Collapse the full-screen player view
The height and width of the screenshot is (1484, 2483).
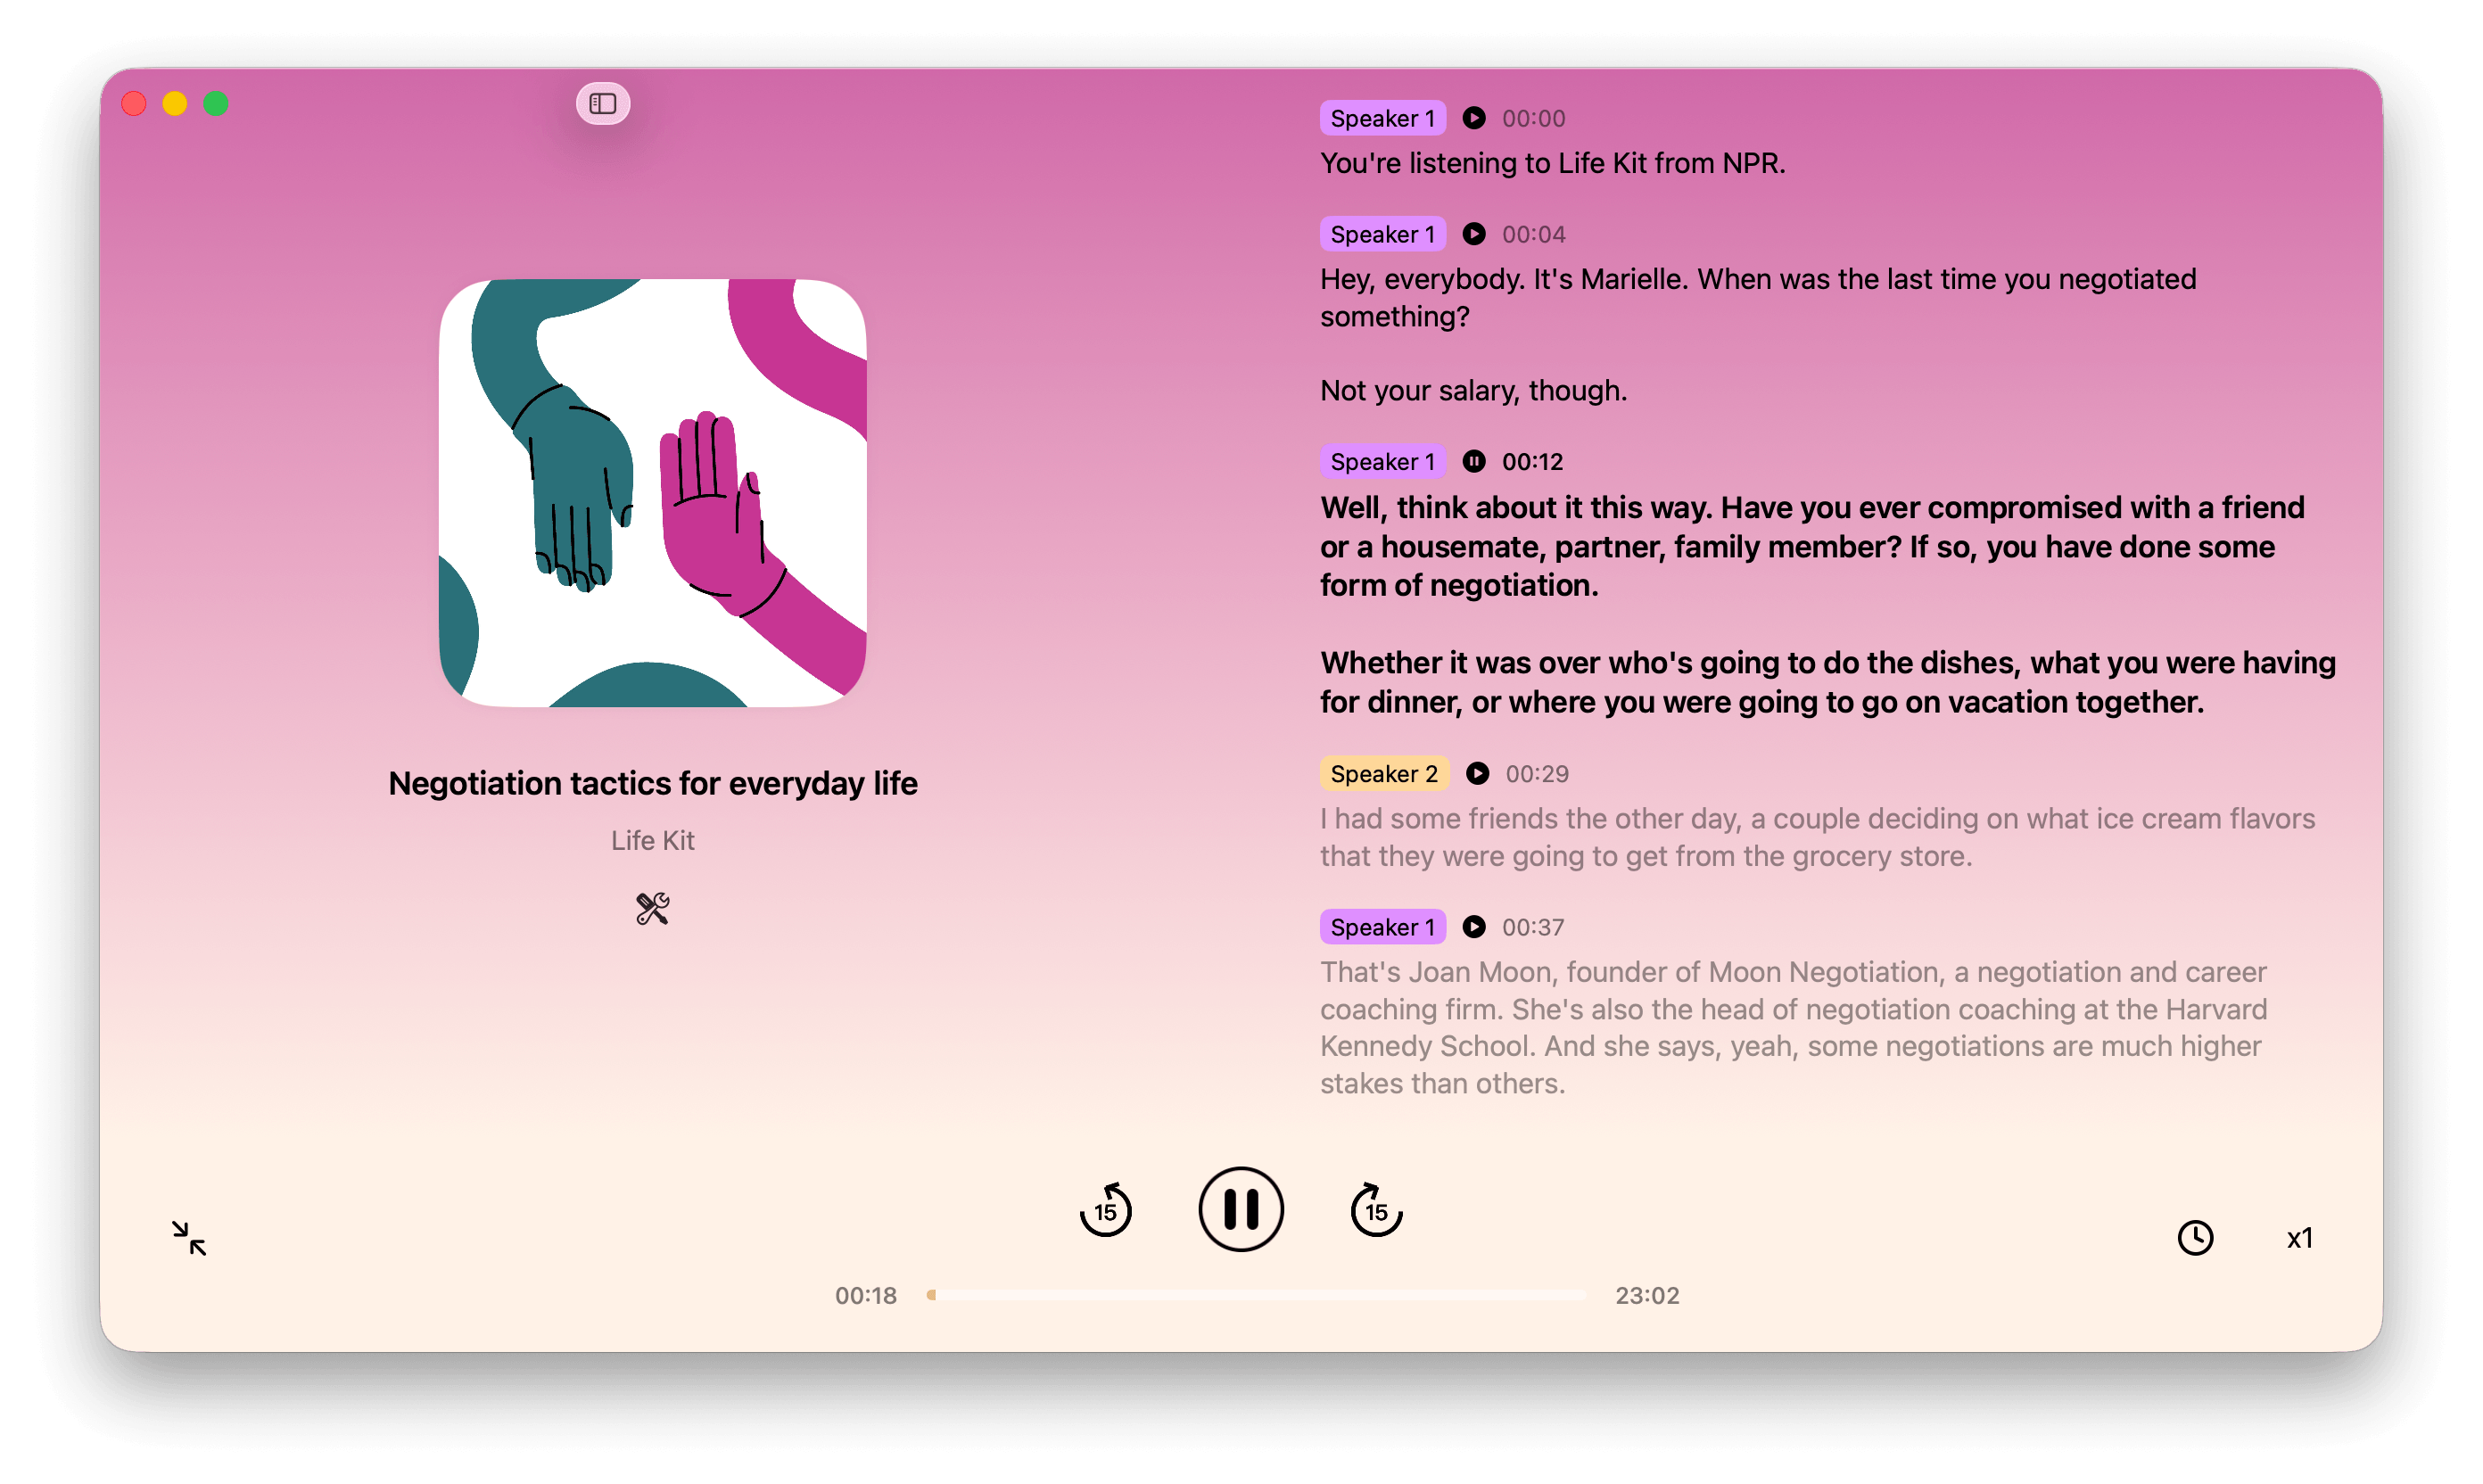click(x=189, y=1238)
